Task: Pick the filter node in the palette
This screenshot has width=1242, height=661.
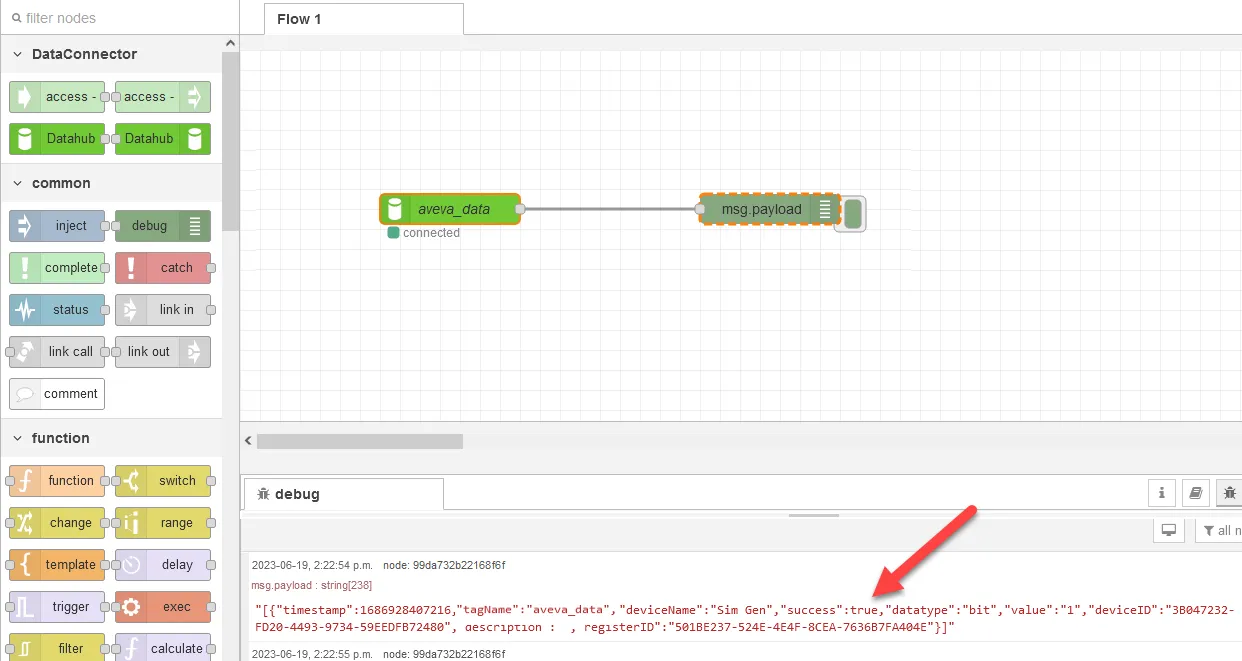Action: [57, 649]
